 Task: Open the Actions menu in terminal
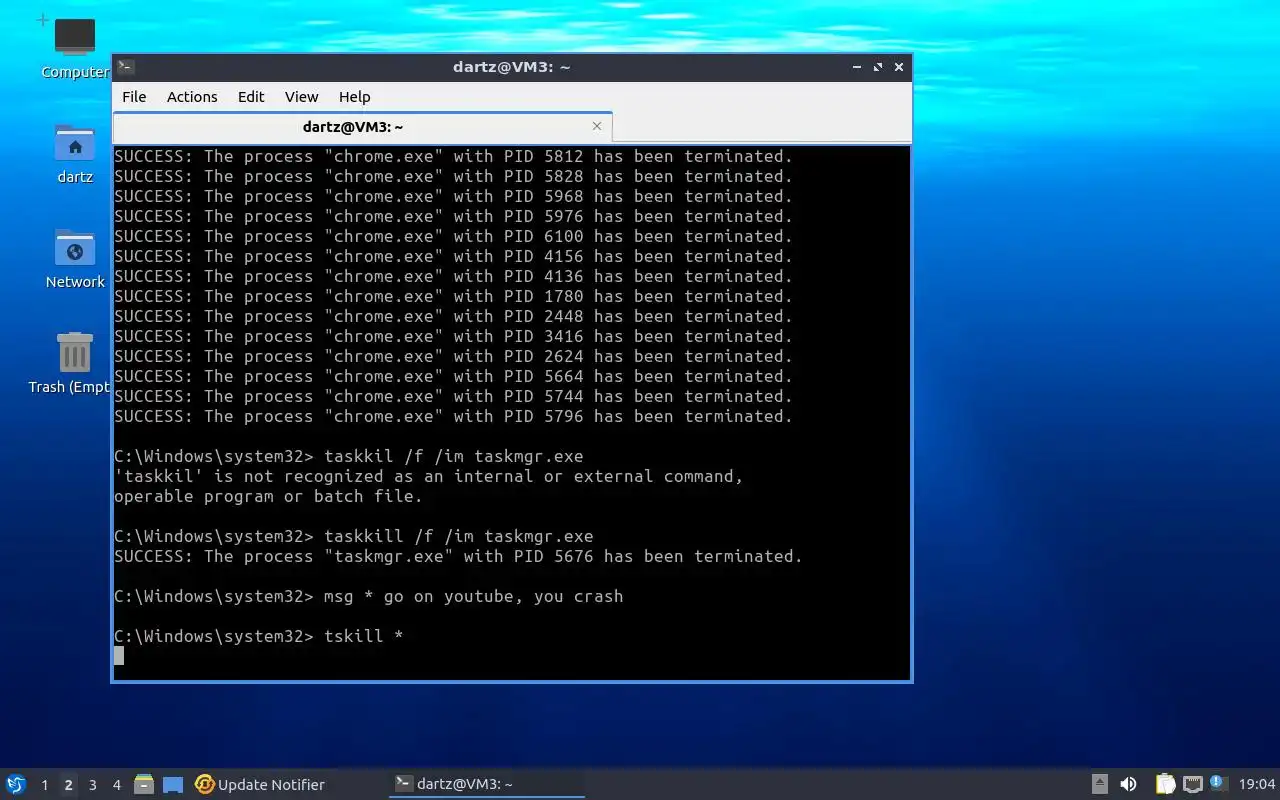(x=192, y=97)
